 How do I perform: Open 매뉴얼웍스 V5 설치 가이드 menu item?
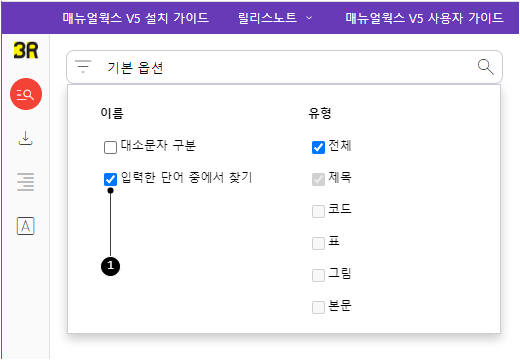(x=136, y=18)
